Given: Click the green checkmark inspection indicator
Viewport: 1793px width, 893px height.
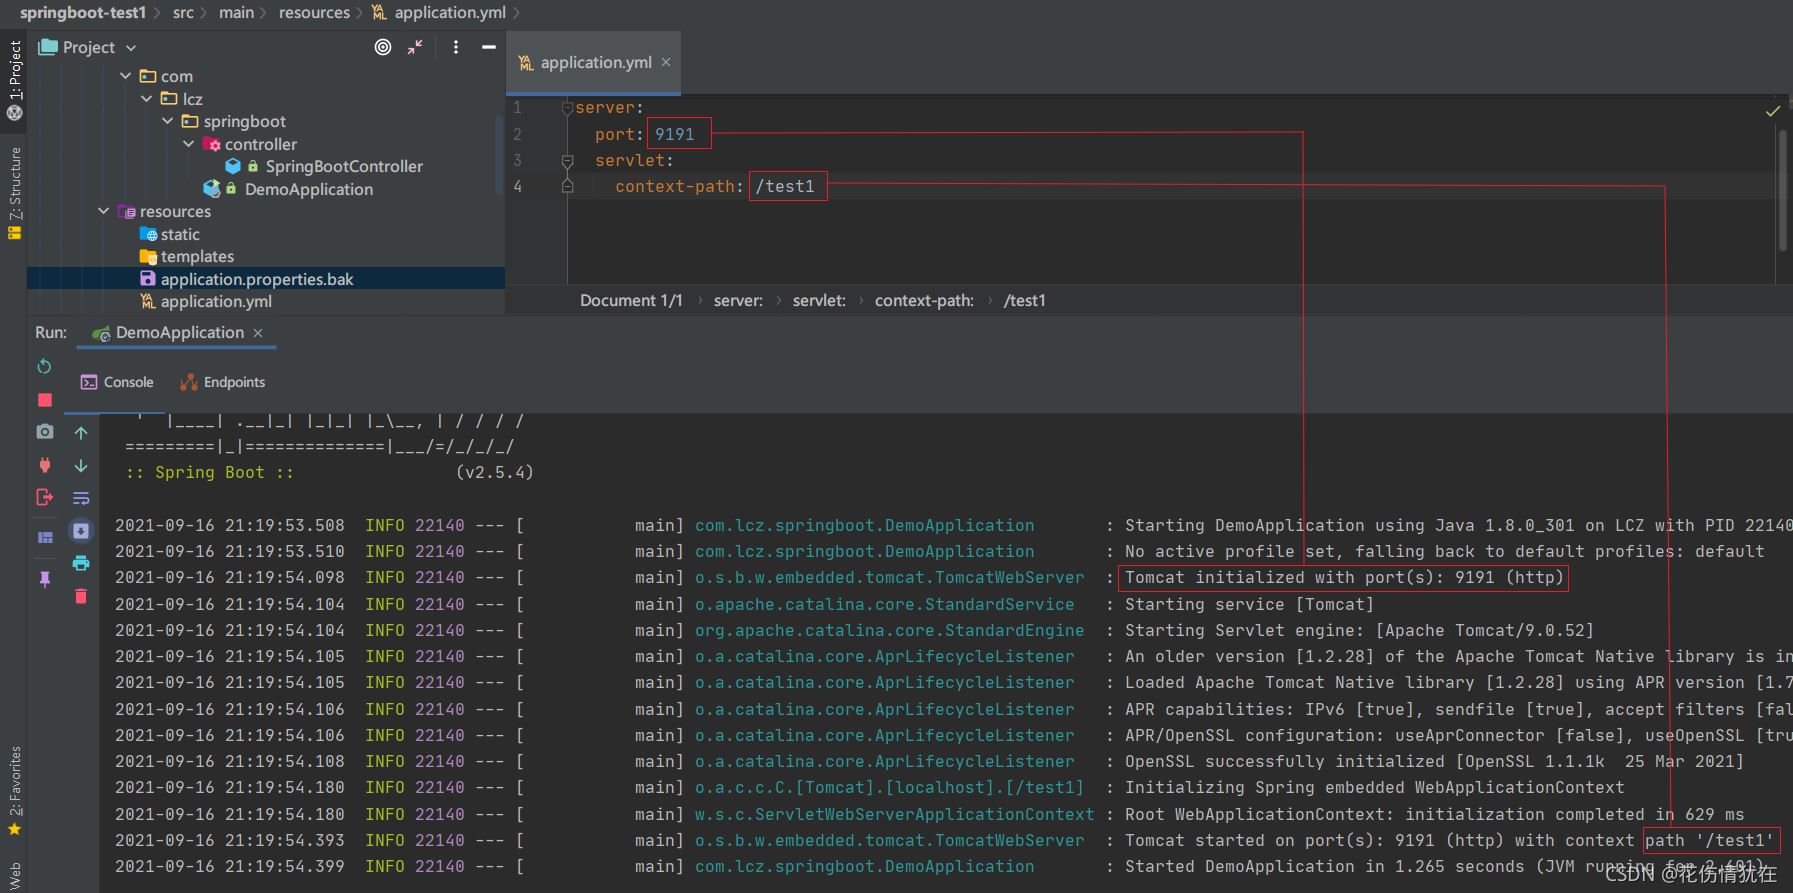Looking at the screenshot, I should 1773,111.
